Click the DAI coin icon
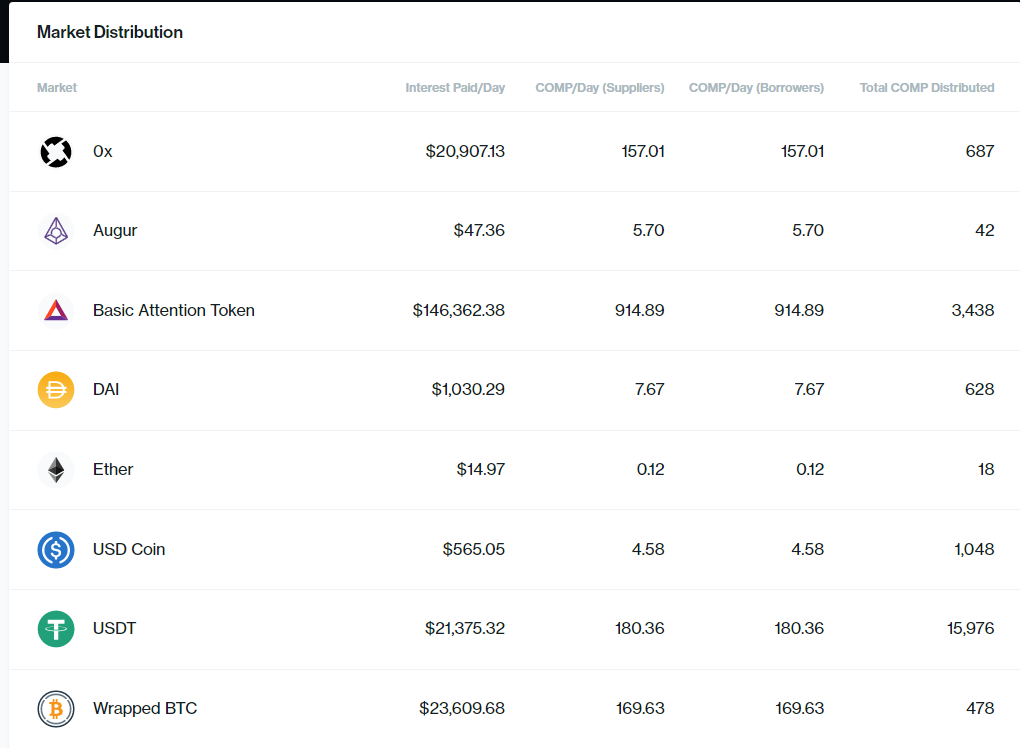 coord(56,390)
